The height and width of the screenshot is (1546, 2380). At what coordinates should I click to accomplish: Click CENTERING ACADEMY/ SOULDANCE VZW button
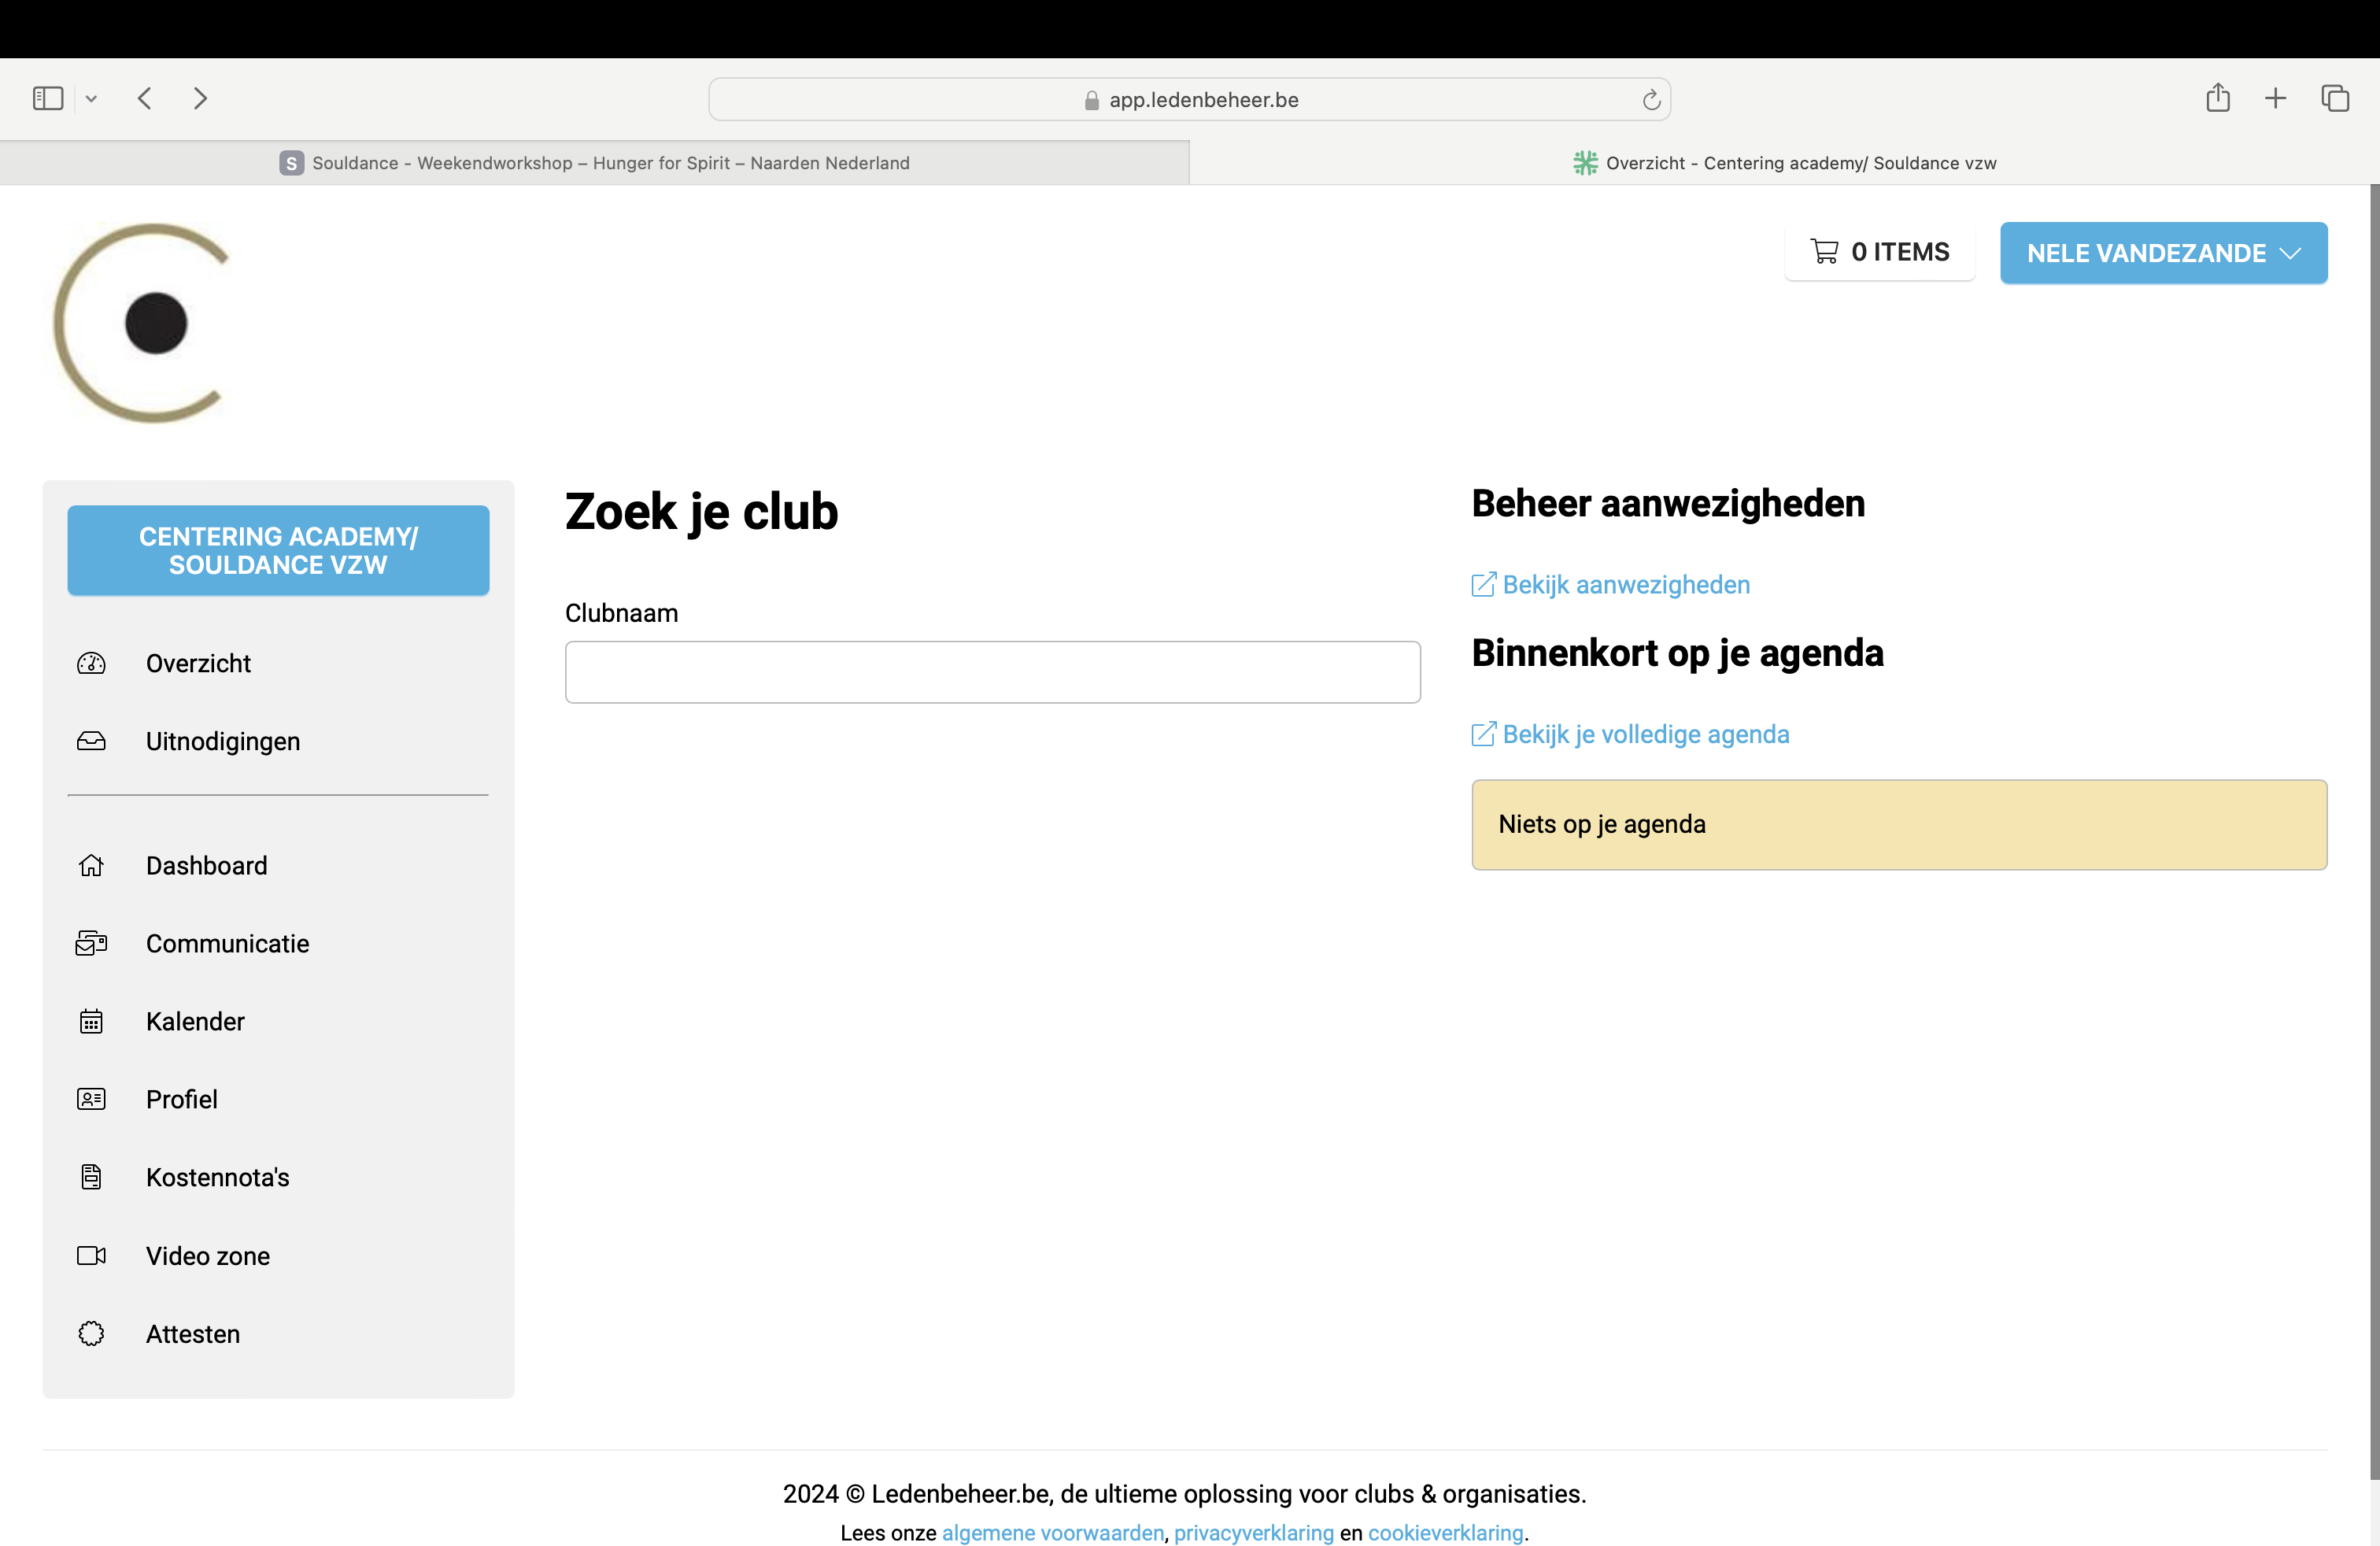tap(278, 550)
